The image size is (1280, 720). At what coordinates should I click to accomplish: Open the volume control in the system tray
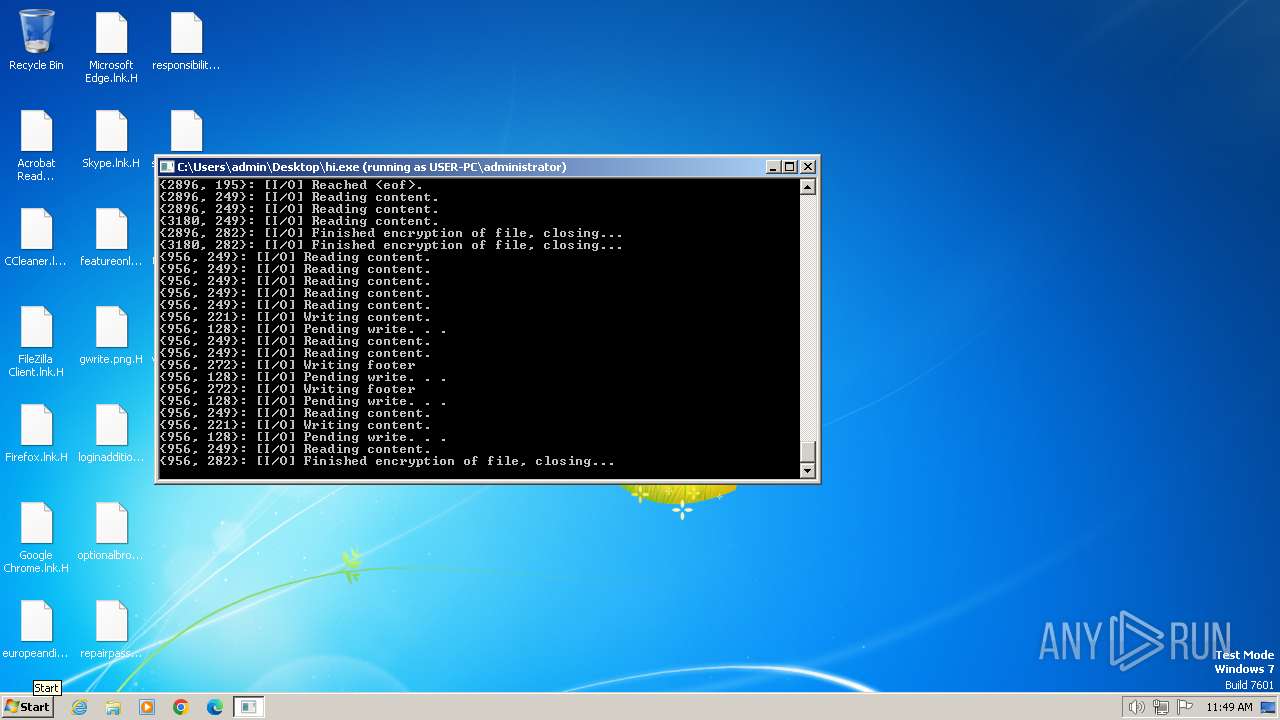click(x=1137, y=707)
